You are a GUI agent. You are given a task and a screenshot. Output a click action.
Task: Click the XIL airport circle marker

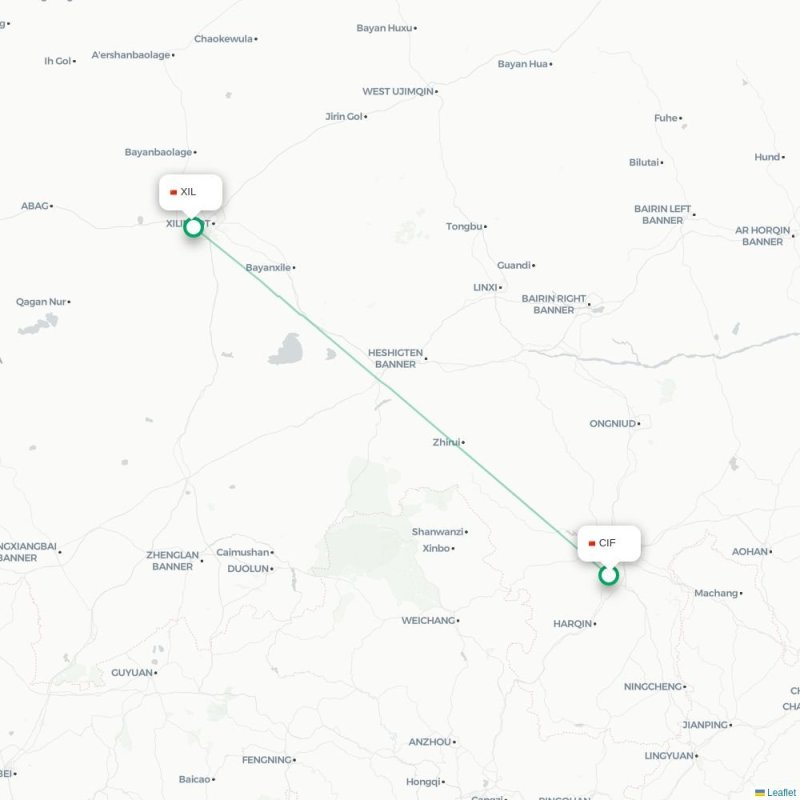193,227
